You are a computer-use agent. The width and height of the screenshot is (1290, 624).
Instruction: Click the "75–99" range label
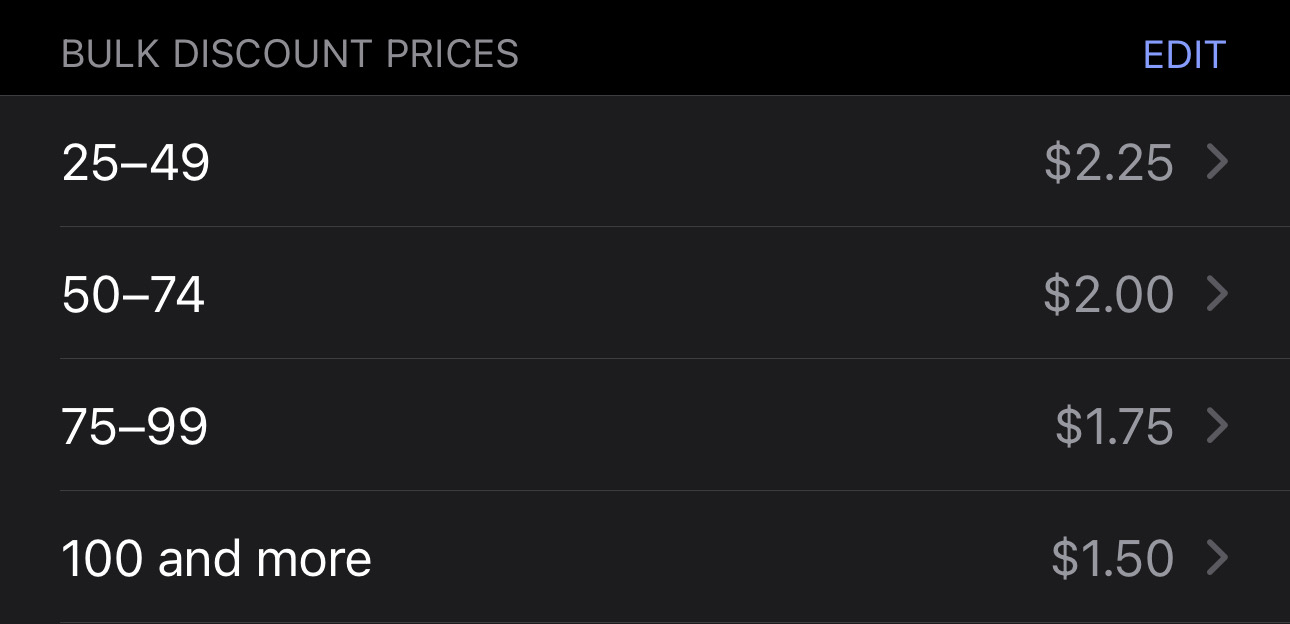click(135, 427)
